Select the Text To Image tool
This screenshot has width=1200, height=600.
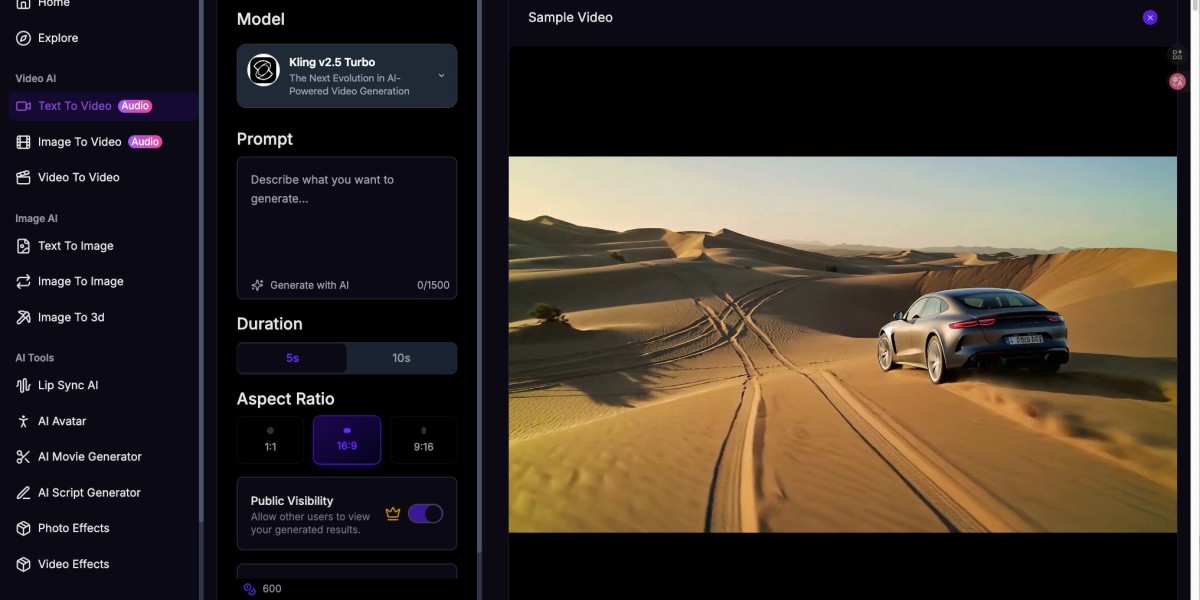click(74, 245)
